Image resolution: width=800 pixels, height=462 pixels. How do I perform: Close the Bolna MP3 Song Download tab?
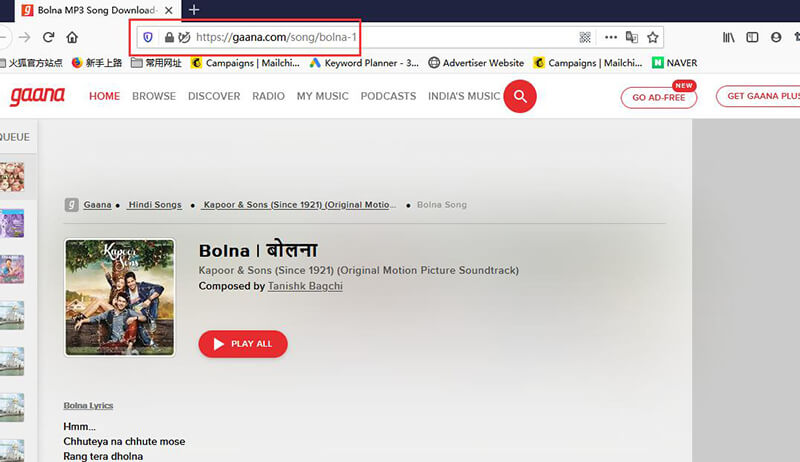coord(168,10)
